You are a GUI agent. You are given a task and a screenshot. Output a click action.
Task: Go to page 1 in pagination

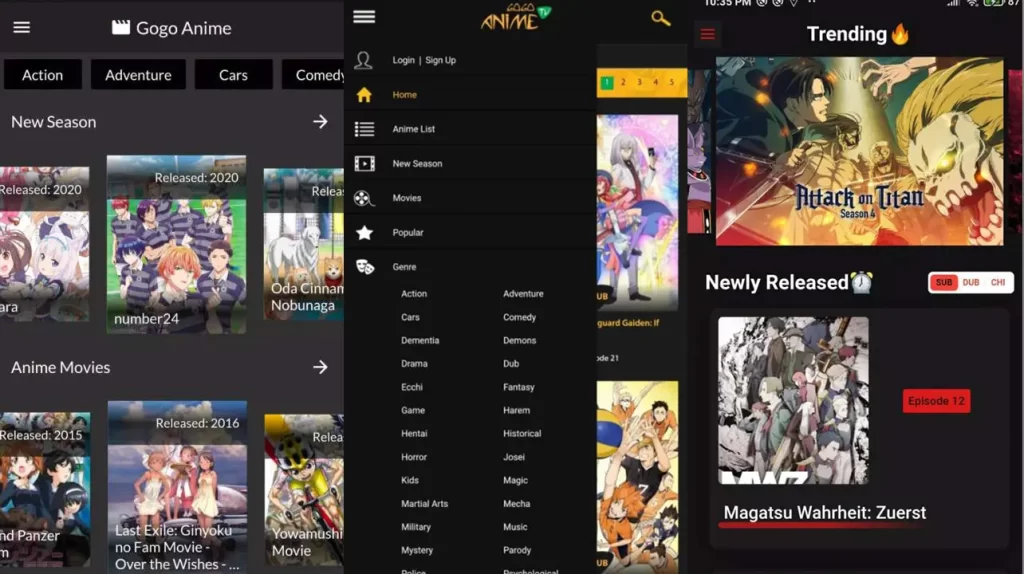coord(607,82)
